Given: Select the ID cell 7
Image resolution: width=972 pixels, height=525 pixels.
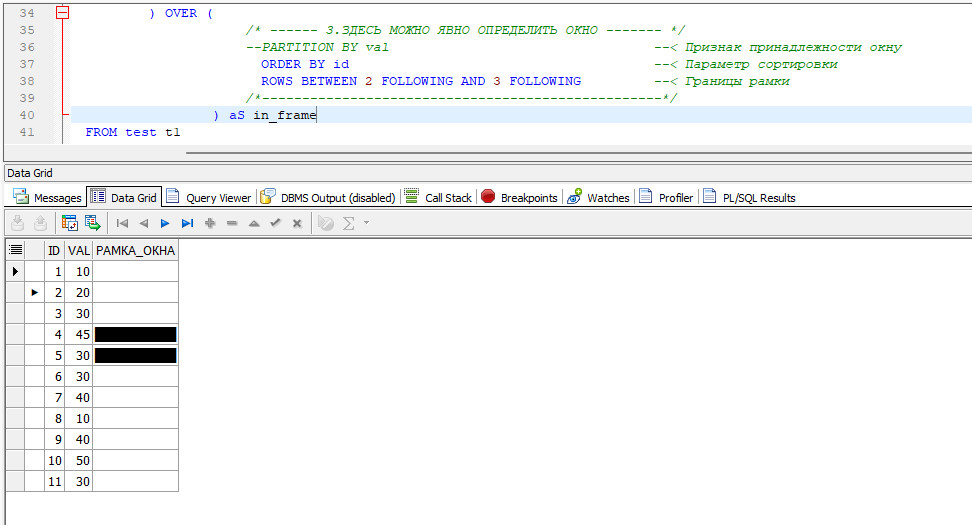Looking at the screenshot, I should (55, 397).
